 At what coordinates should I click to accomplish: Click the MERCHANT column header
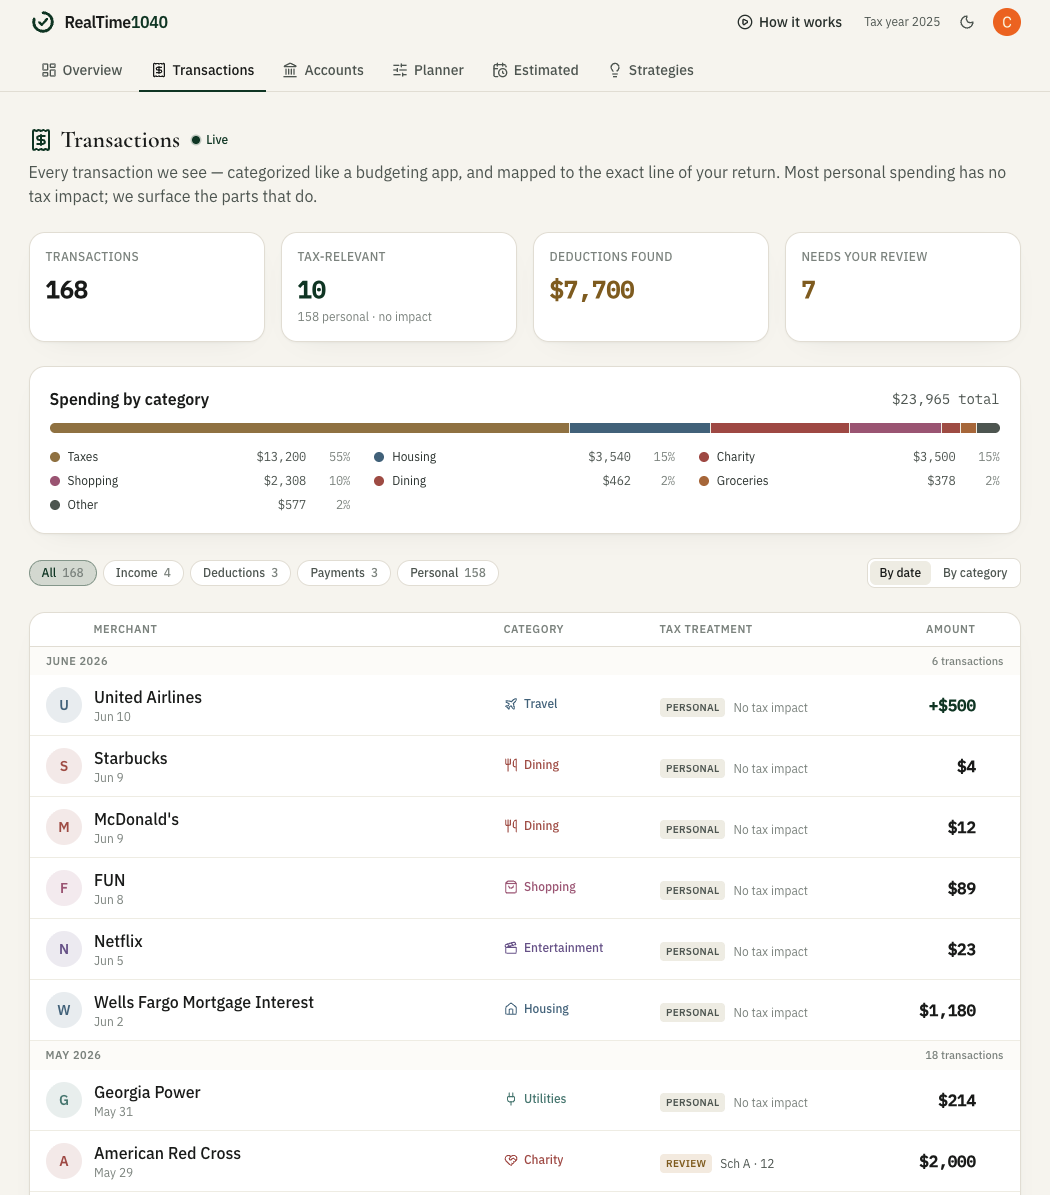pos(125,630)
